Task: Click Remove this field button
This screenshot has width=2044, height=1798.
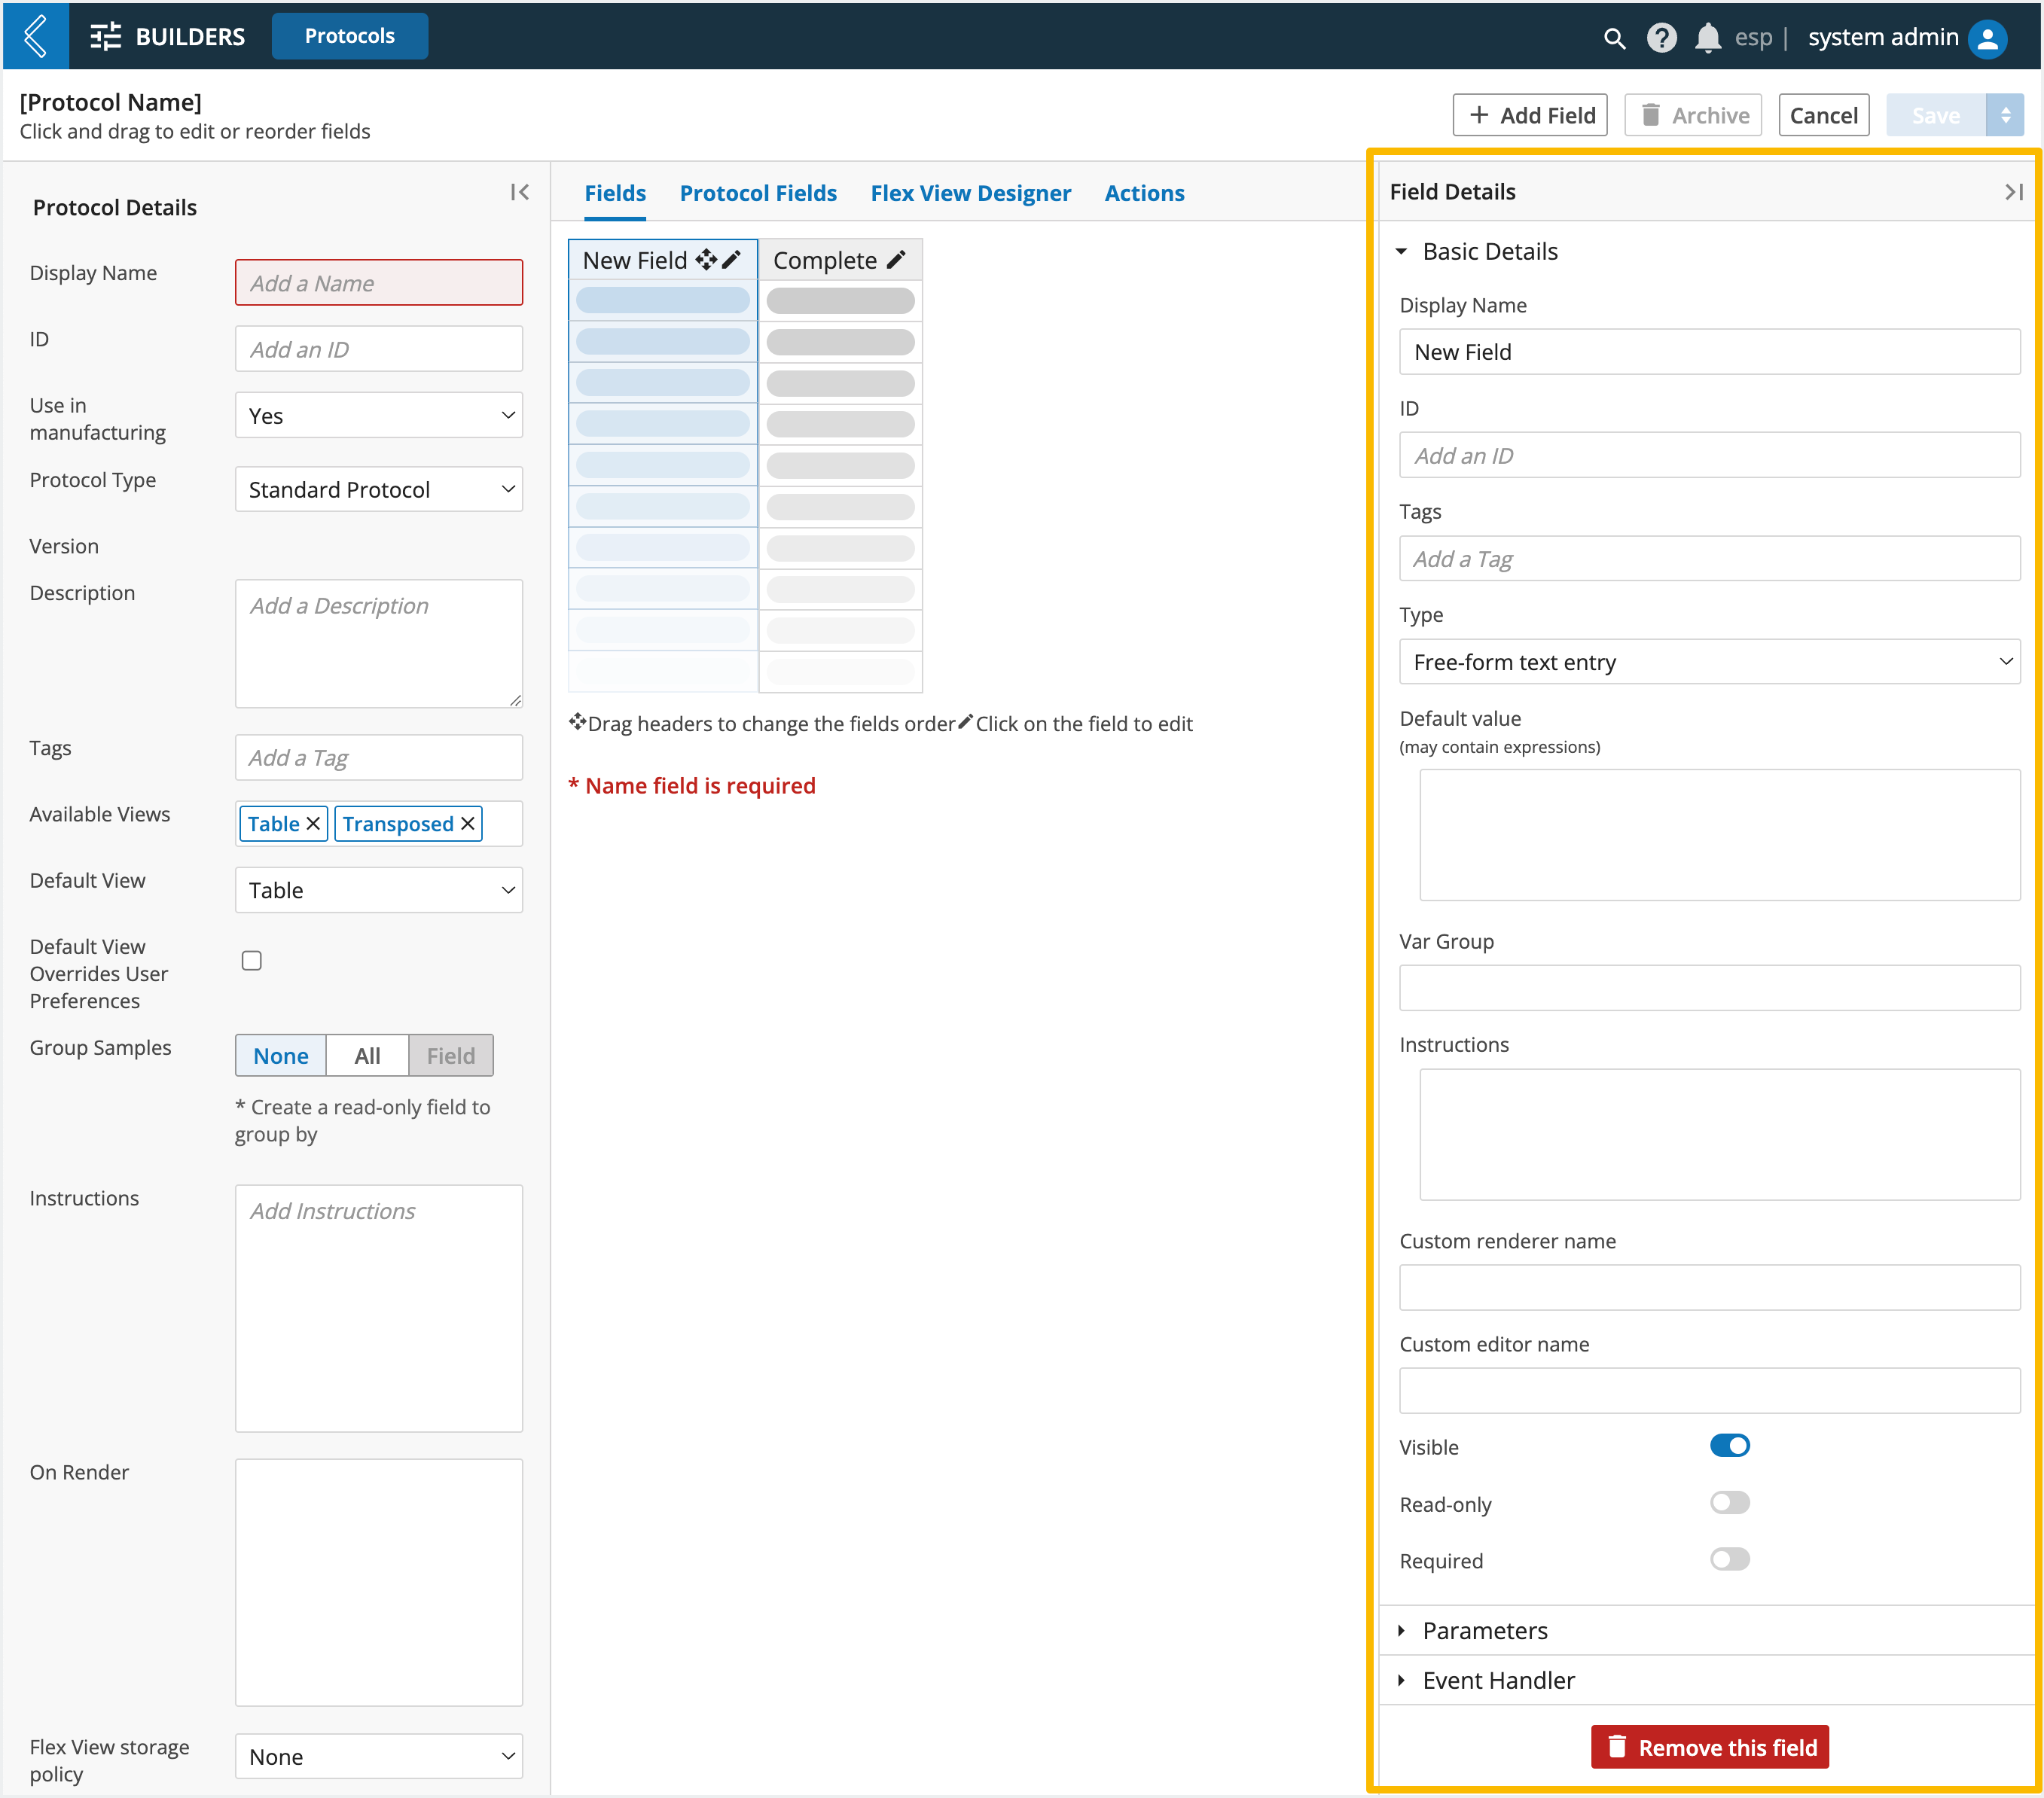Action: (1709, 1747)
